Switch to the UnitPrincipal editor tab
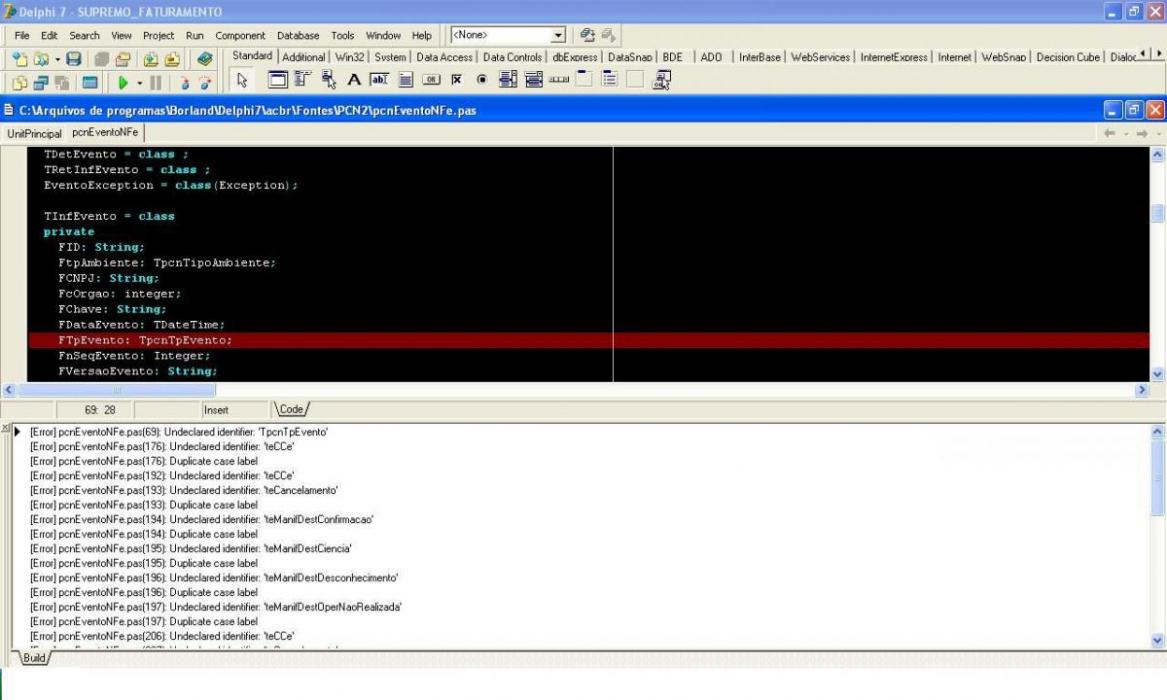Screen dimensions: 1167x700 34,133
